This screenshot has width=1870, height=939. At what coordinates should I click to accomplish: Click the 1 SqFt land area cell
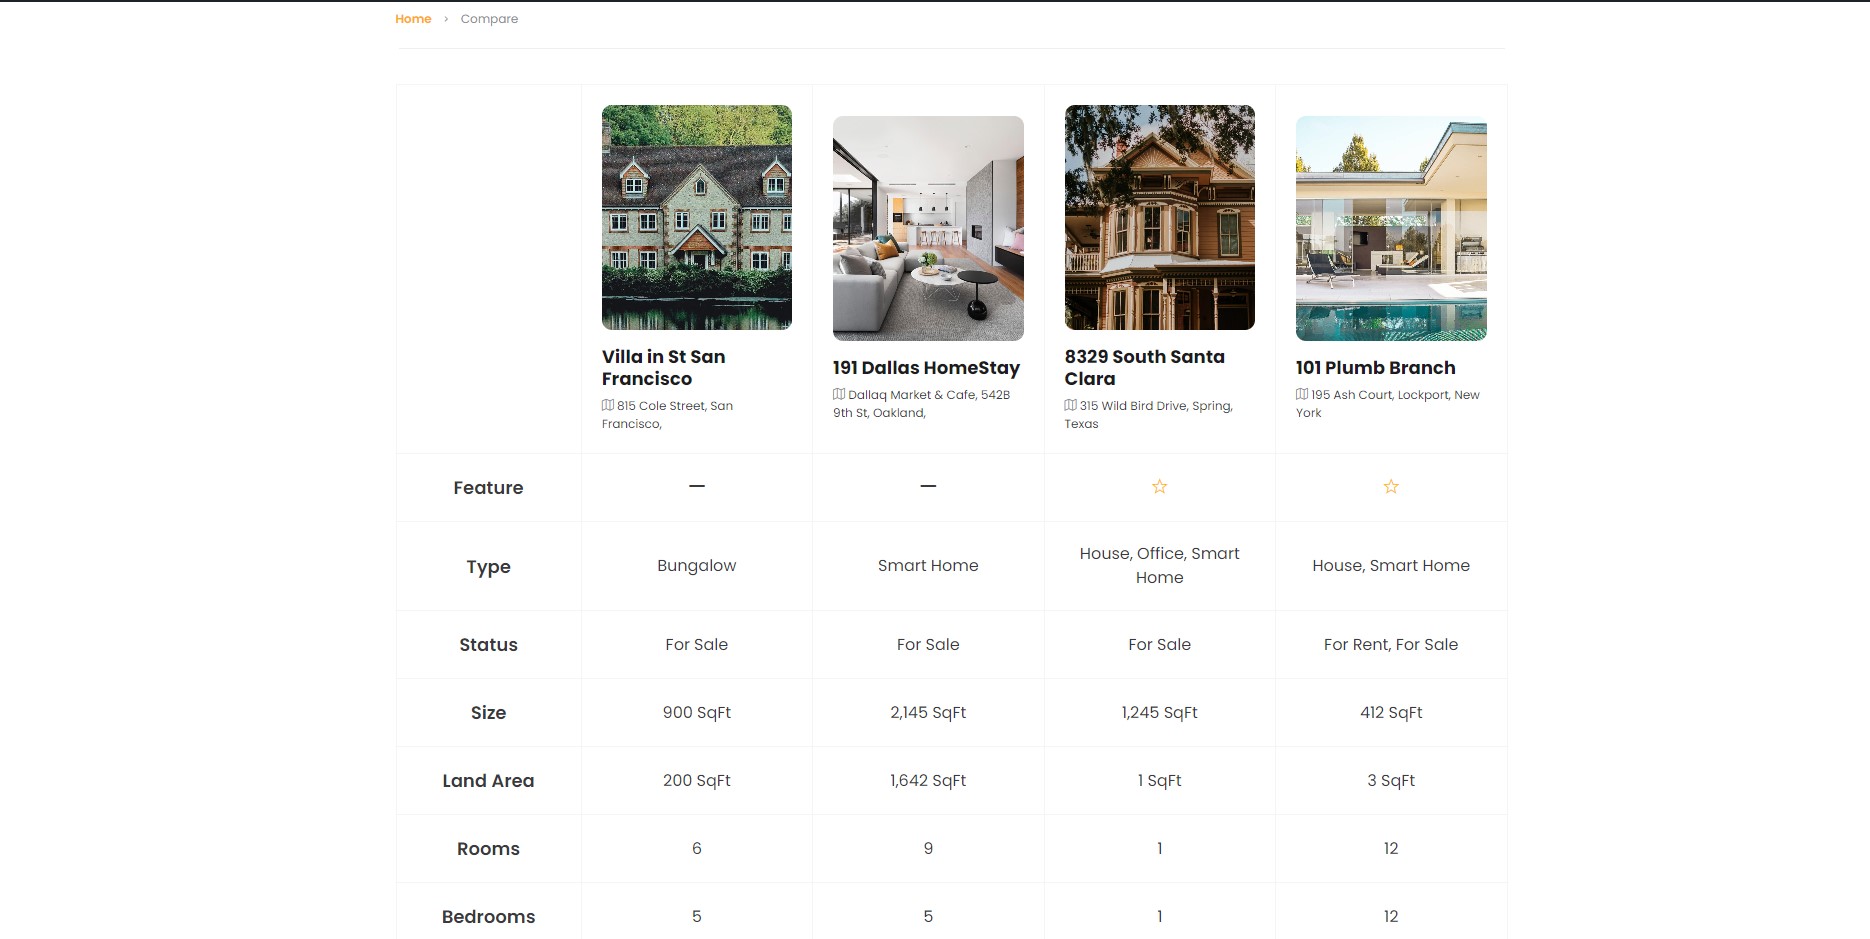click(x=1160, y=781)
